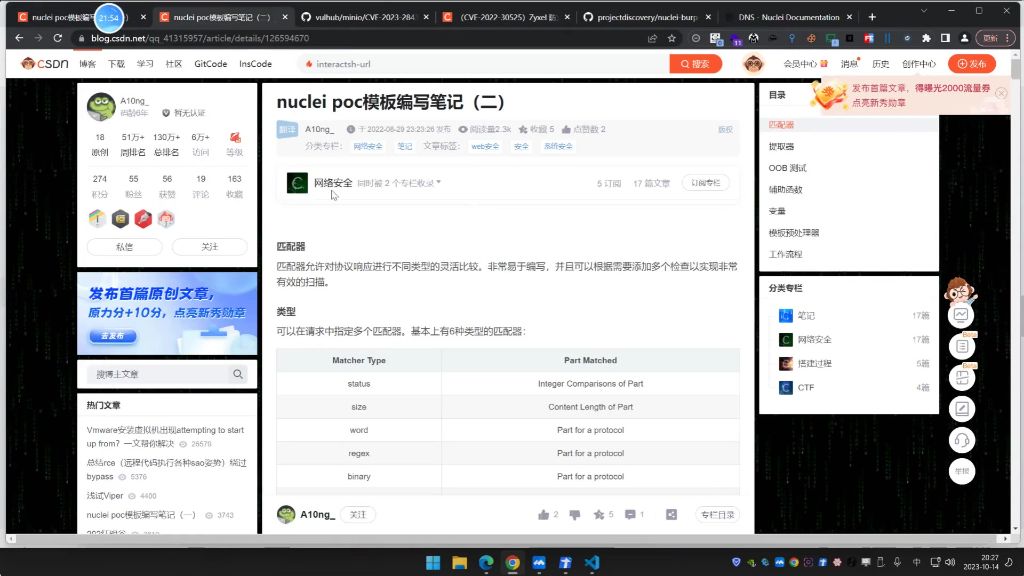
Task: Click the 专栏目录 button
Action: coord(718,515)
